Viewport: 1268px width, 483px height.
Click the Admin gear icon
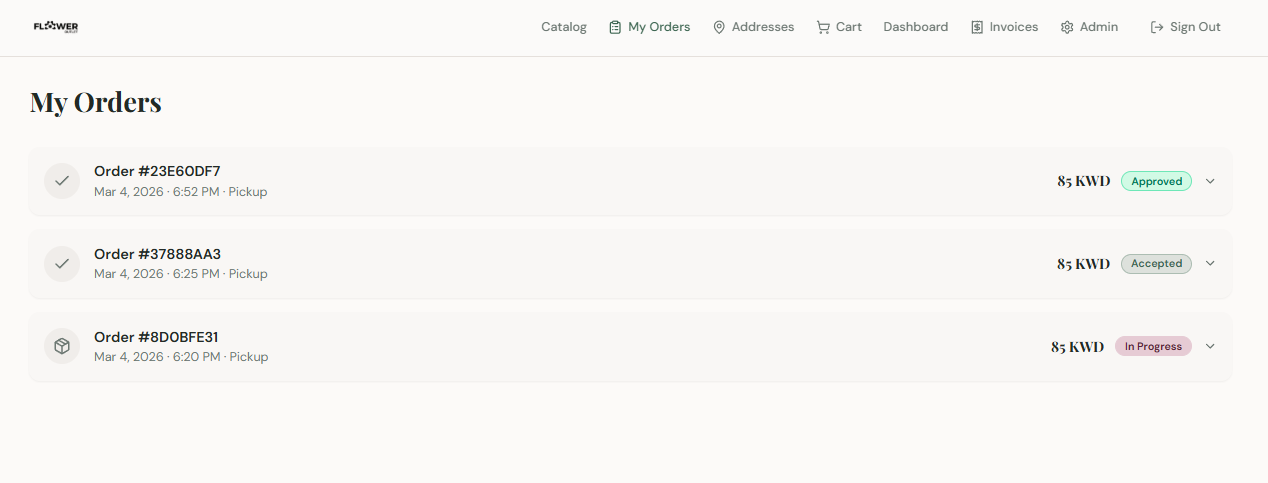coord(1067,27)
